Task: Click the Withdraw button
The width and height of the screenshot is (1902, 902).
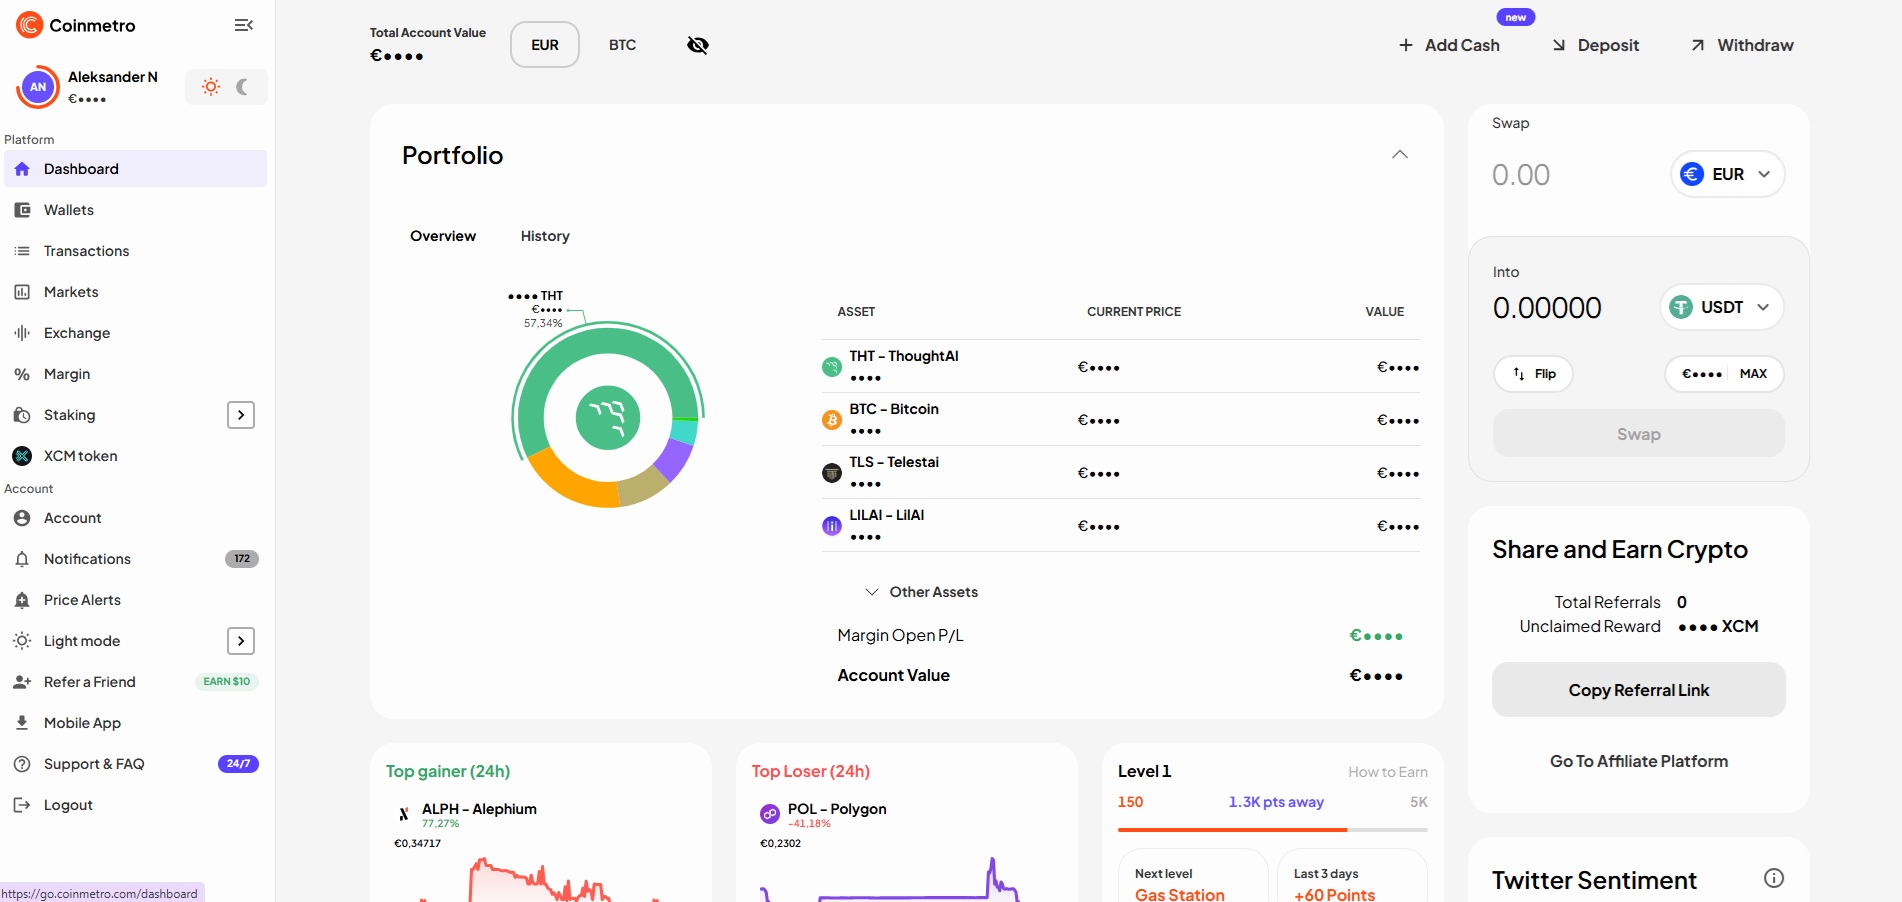Action: 1742,45
